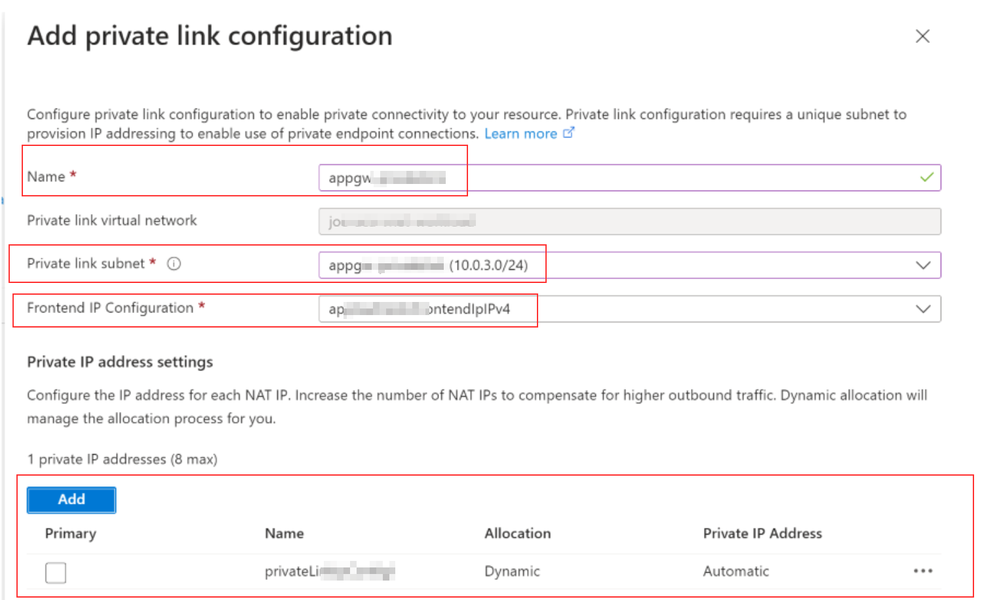The height and width of the screenshot is (600, 999).
Task: Click the Automatic private IP address cell
Action: pyautogui.click(x=736, y=571)
